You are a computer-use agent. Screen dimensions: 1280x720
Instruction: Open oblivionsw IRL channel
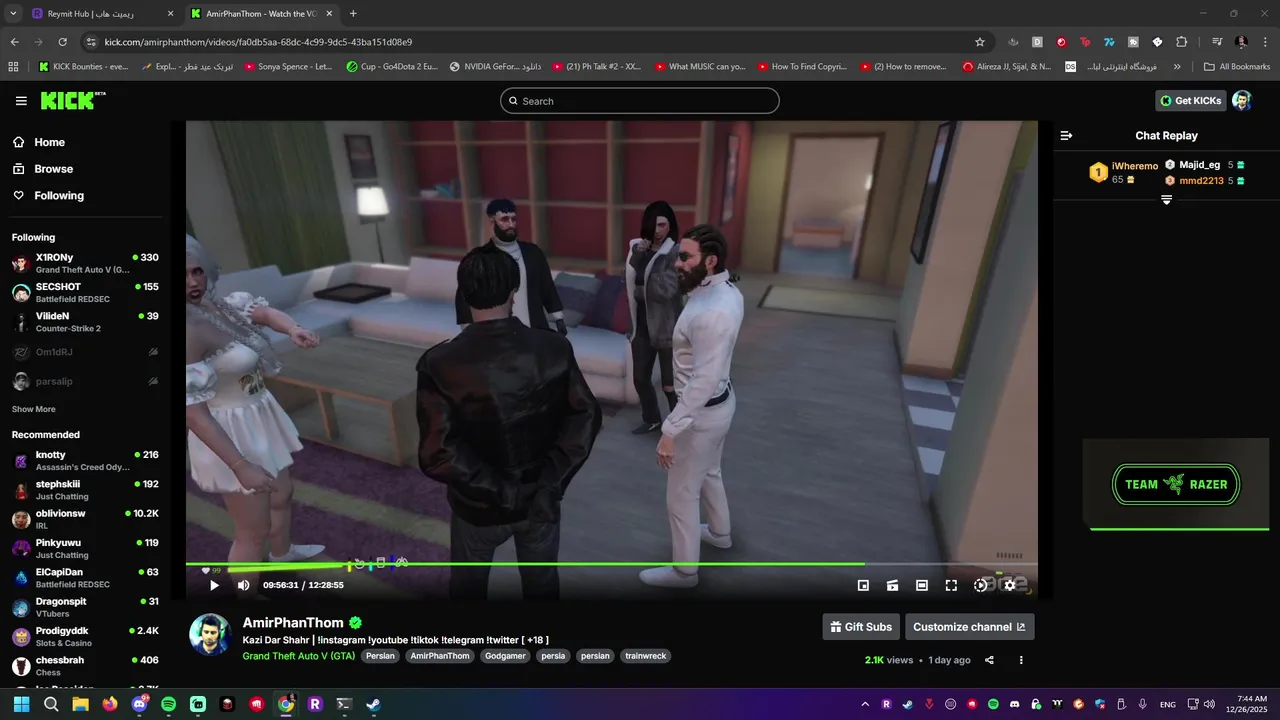[x=84, y=519]
